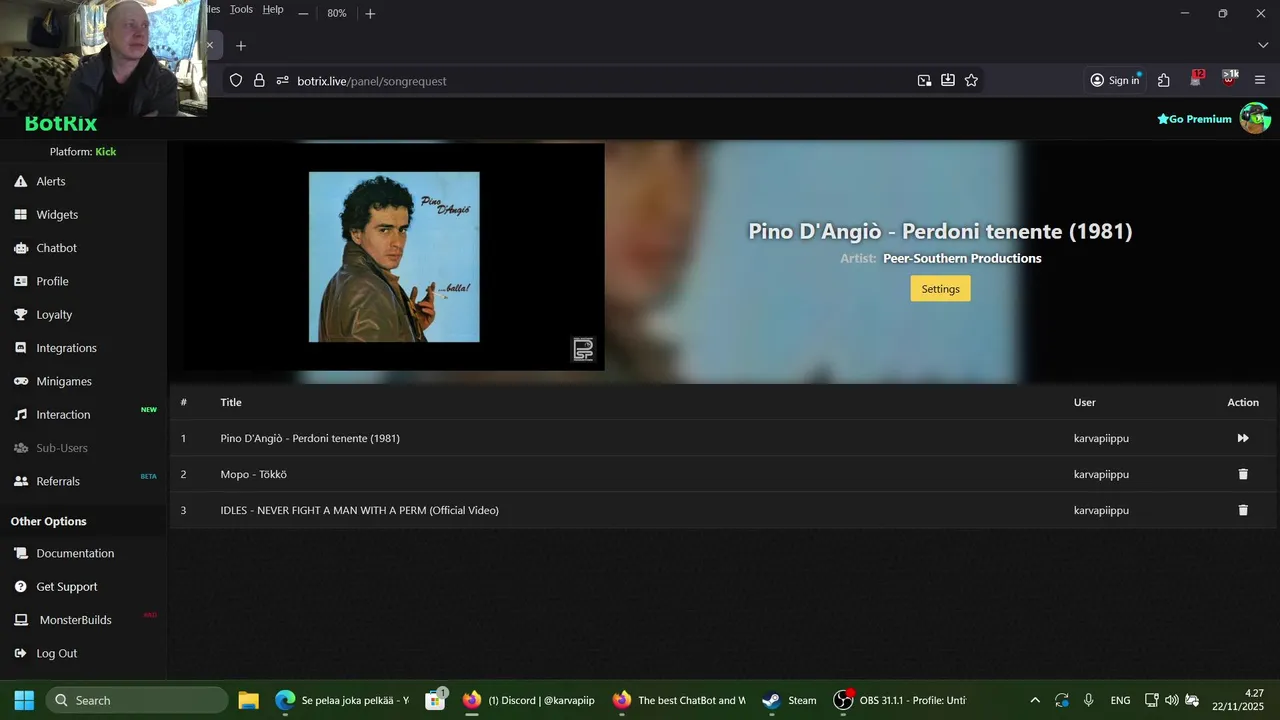1280x720 pixels.
Task: Switch to the Edge window in taskbar
Action: click(341, 700)
